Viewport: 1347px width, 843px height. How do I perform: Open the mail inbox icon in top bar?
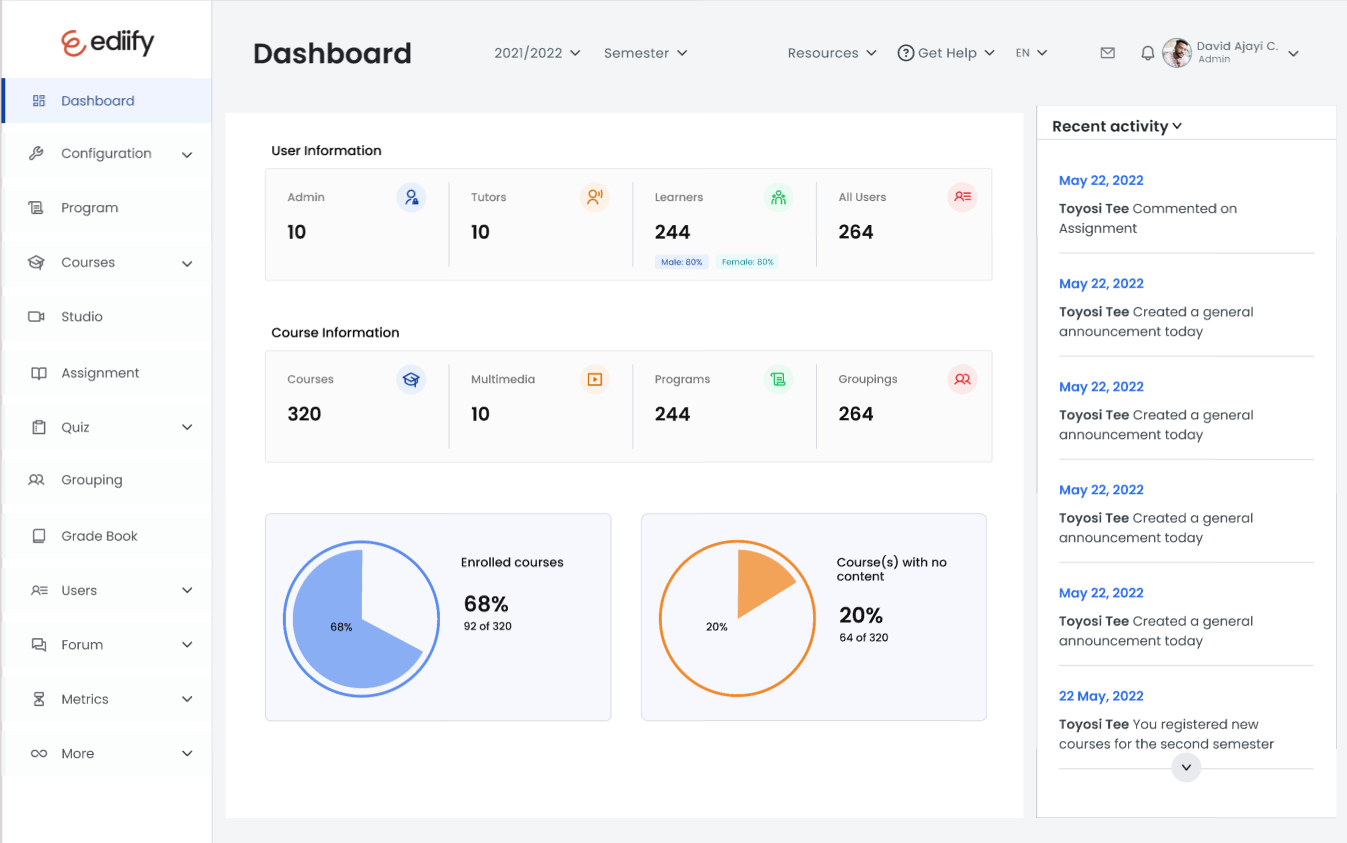(1107, 53)
